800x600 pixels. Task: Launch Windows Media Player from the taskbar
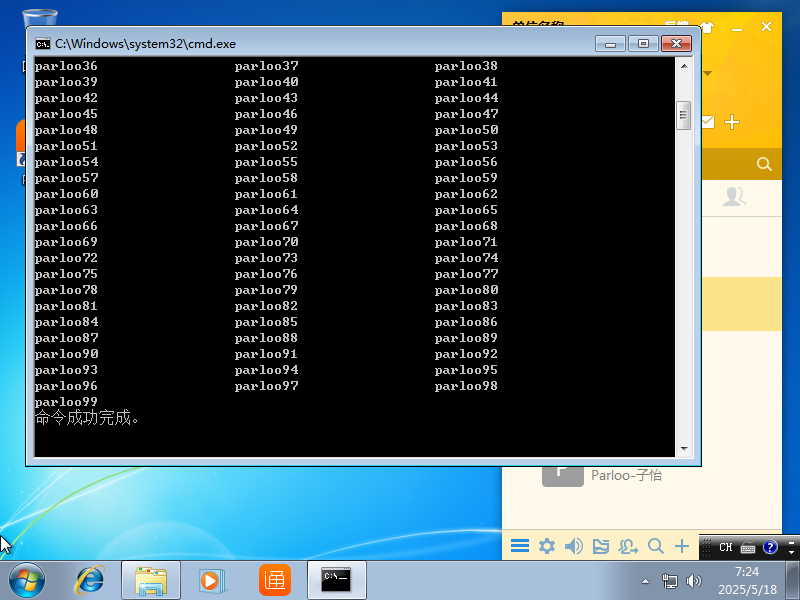(x=212, y=581)
